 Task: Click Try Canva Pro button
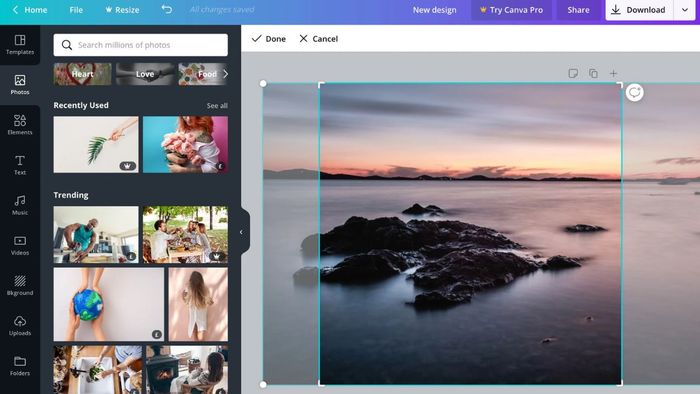tap(512, 10)
